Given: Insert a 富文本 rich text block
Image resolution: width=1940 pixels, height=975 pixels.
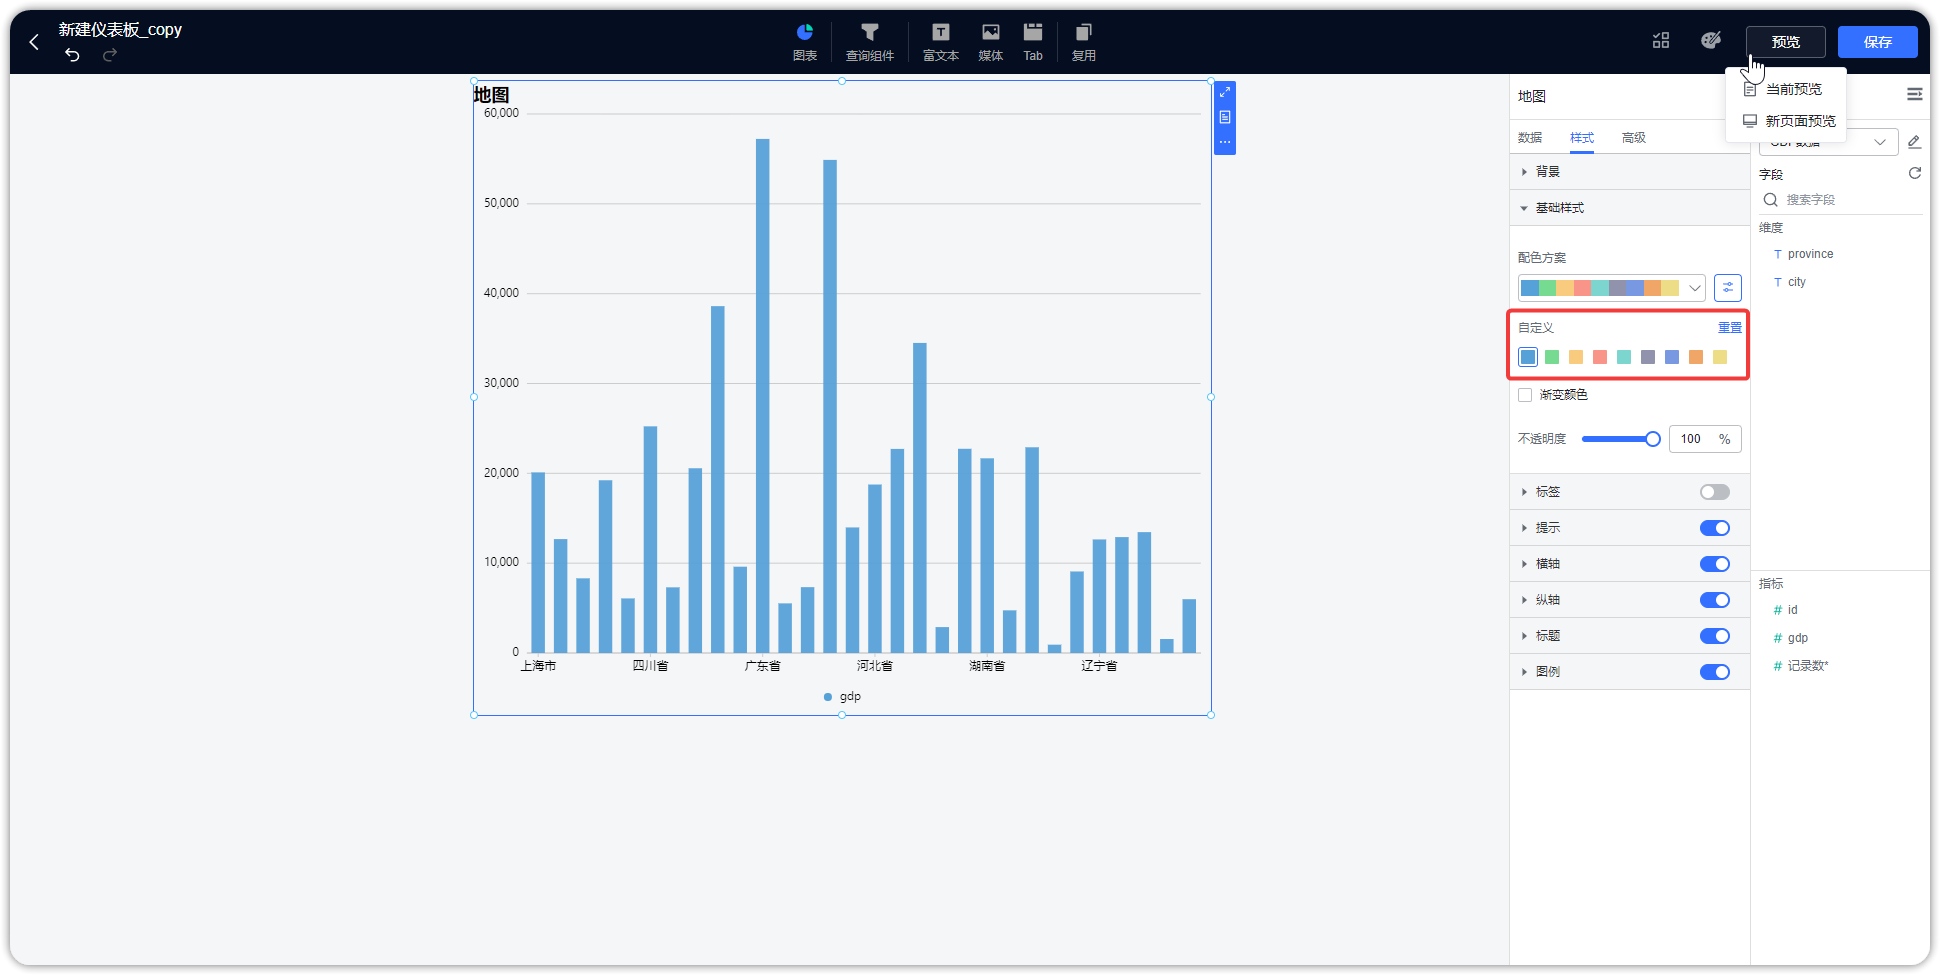Looking at the screenshot, I should (941, 42).
